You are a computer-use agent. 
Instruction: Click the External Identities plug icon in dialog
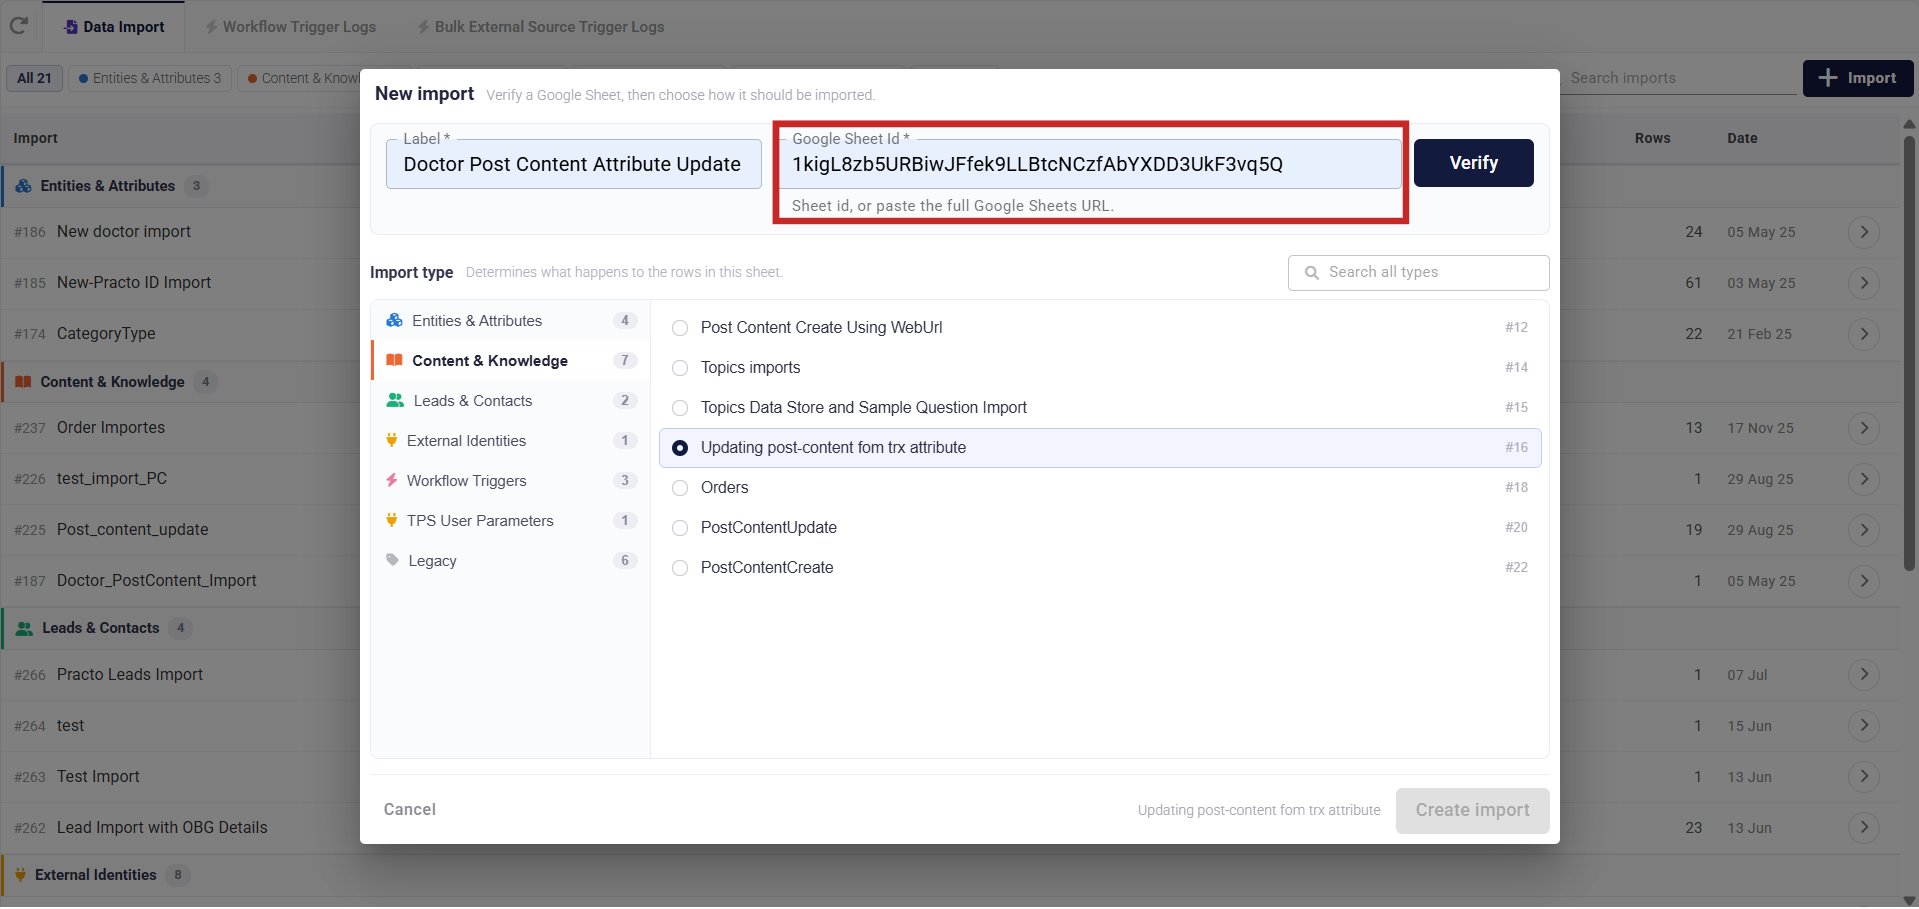coord(391,440)
